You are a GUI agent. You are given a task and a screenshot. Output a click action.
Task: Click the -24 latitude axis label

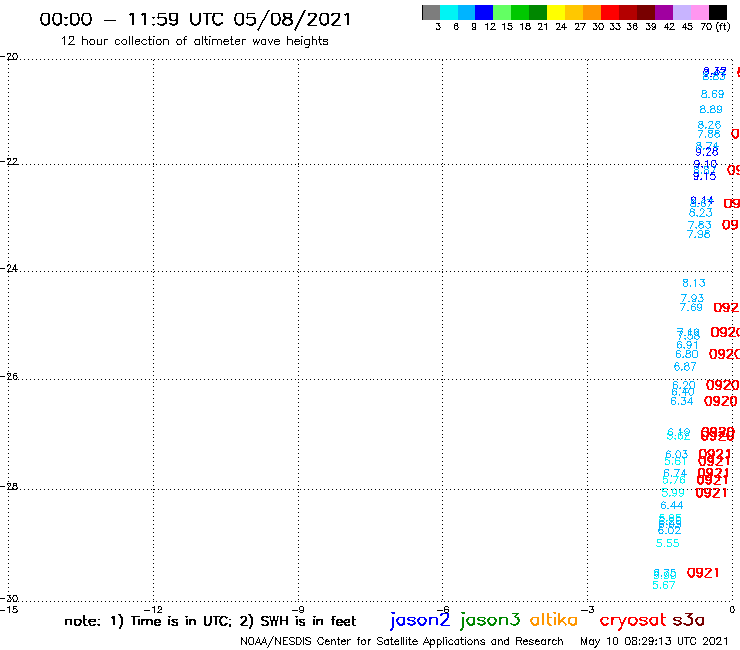(9, 268)
